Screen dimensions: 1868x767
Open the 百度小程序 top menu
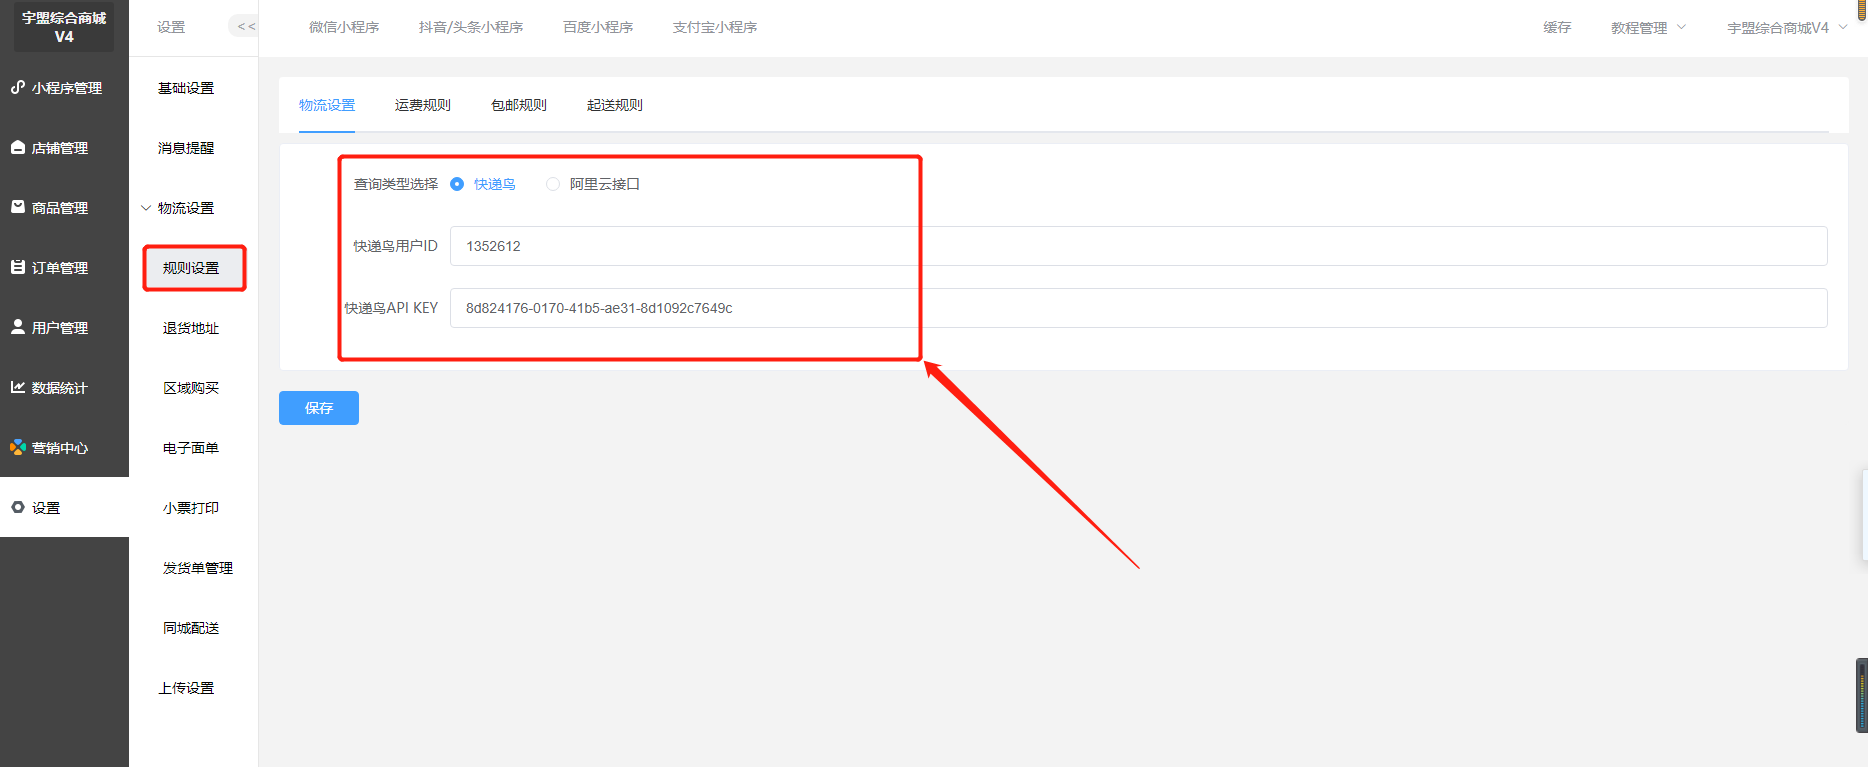tap(598, 27)
